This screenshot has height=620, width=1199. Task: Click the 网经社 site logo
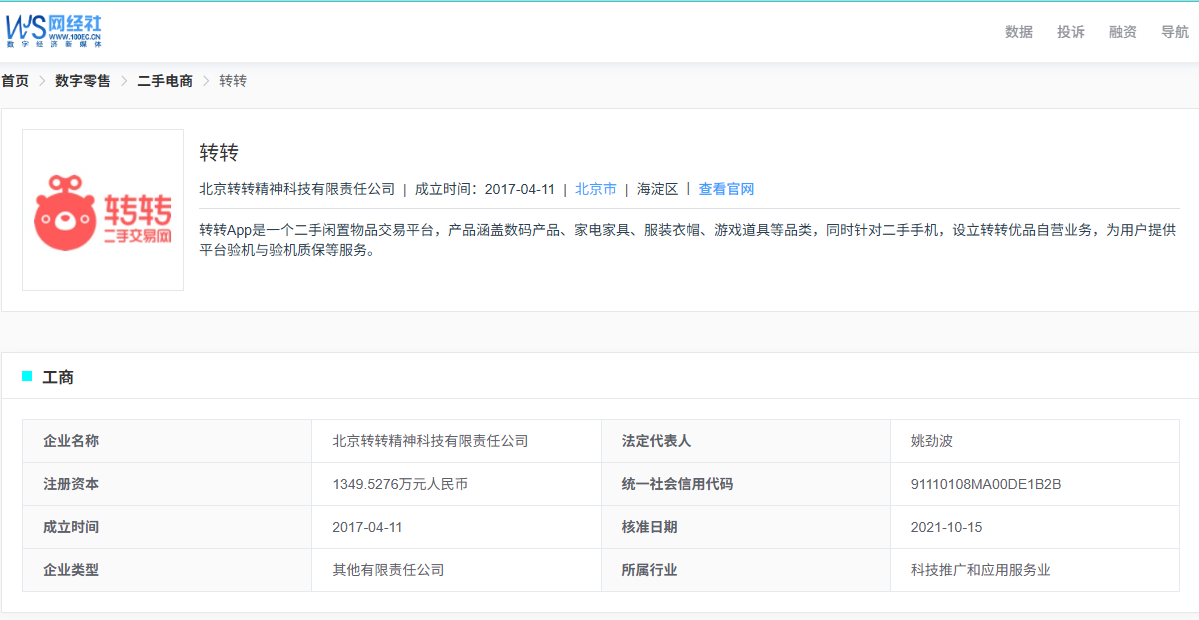pos(54,31)
